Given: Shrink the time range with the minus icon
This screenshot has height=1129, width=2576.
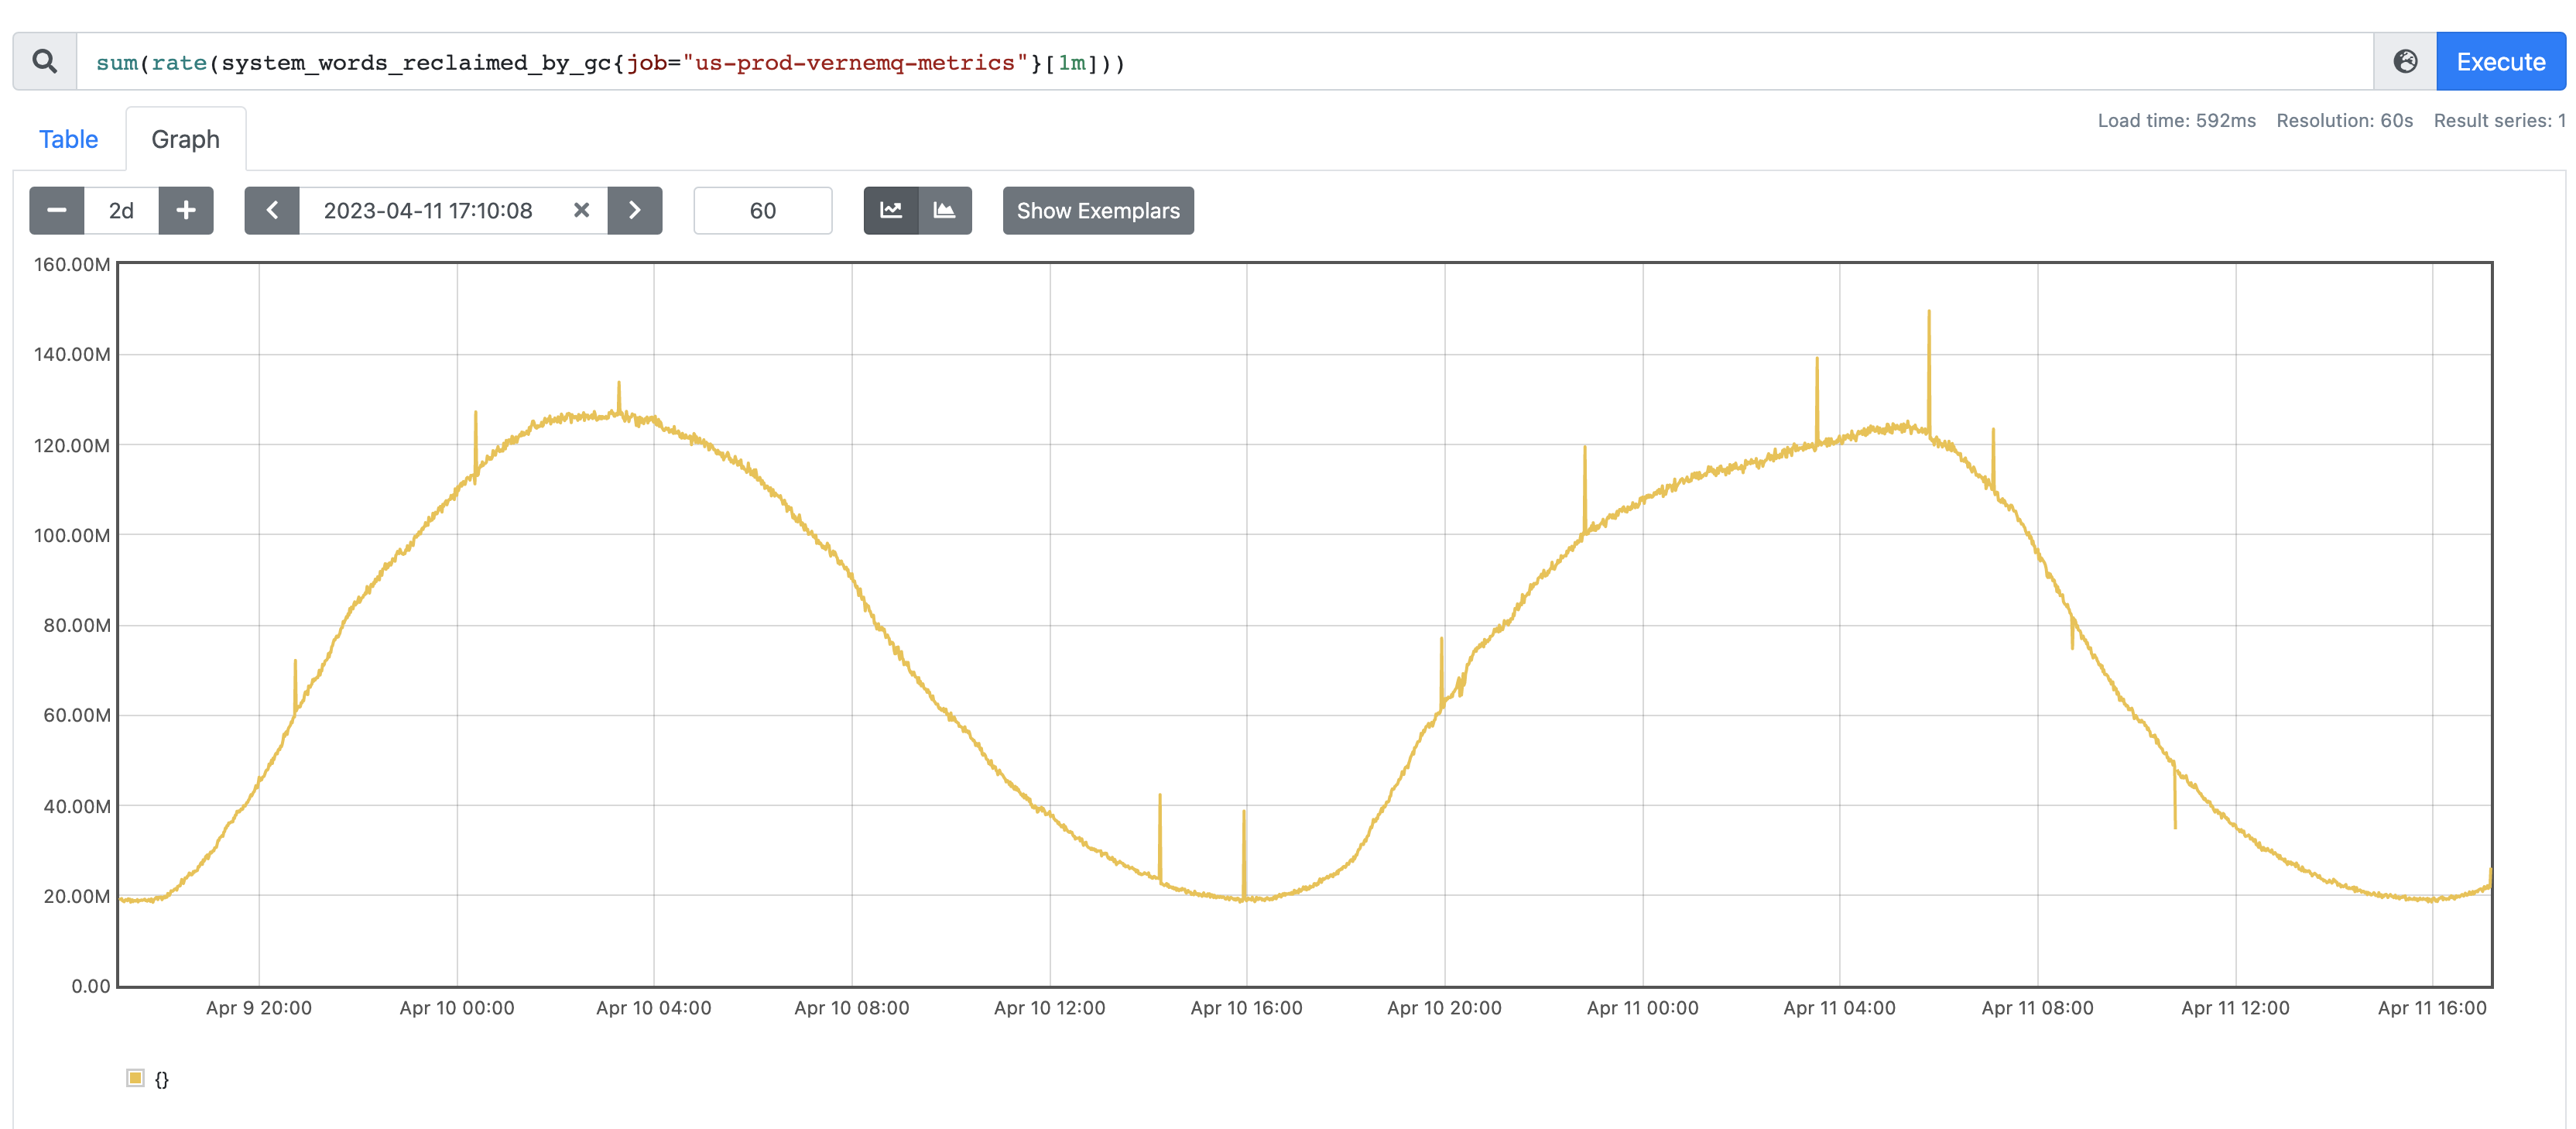Looking at the screenshot, I should click(56, 210).
